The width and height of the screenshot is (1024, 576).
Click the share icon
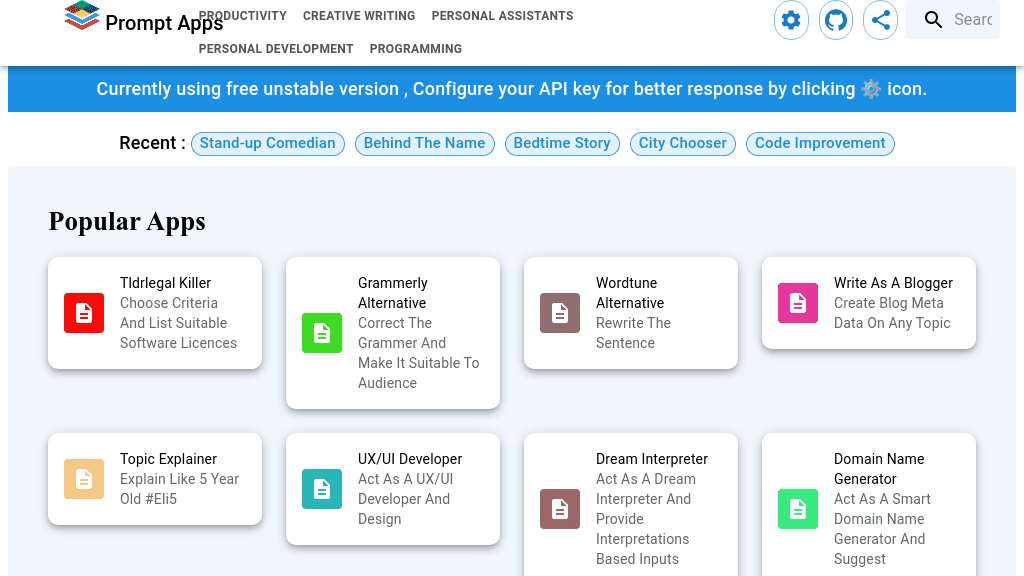881,20
